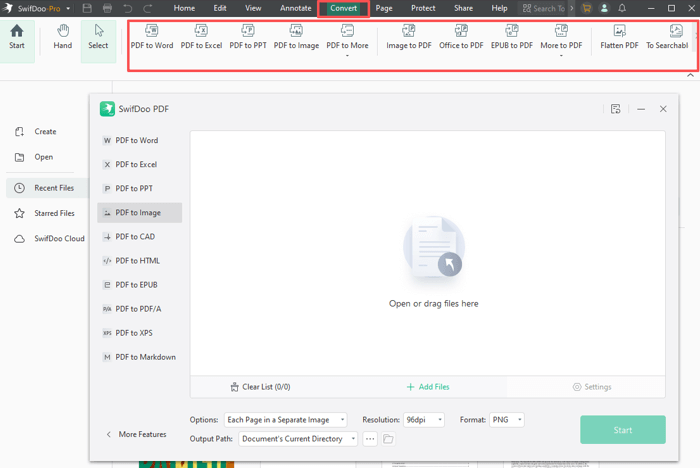Open the SwifDoo Pro app menu dropdown

(x=68, y=8)
